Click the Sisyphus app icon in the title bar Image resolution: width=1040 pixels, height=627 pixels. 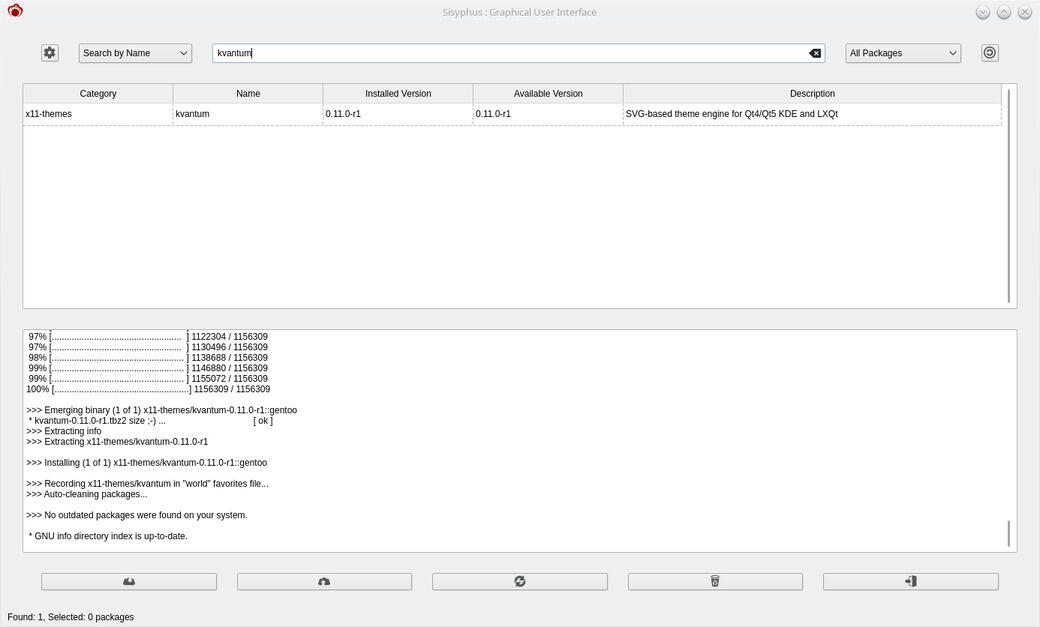click(x=15, y=11)
